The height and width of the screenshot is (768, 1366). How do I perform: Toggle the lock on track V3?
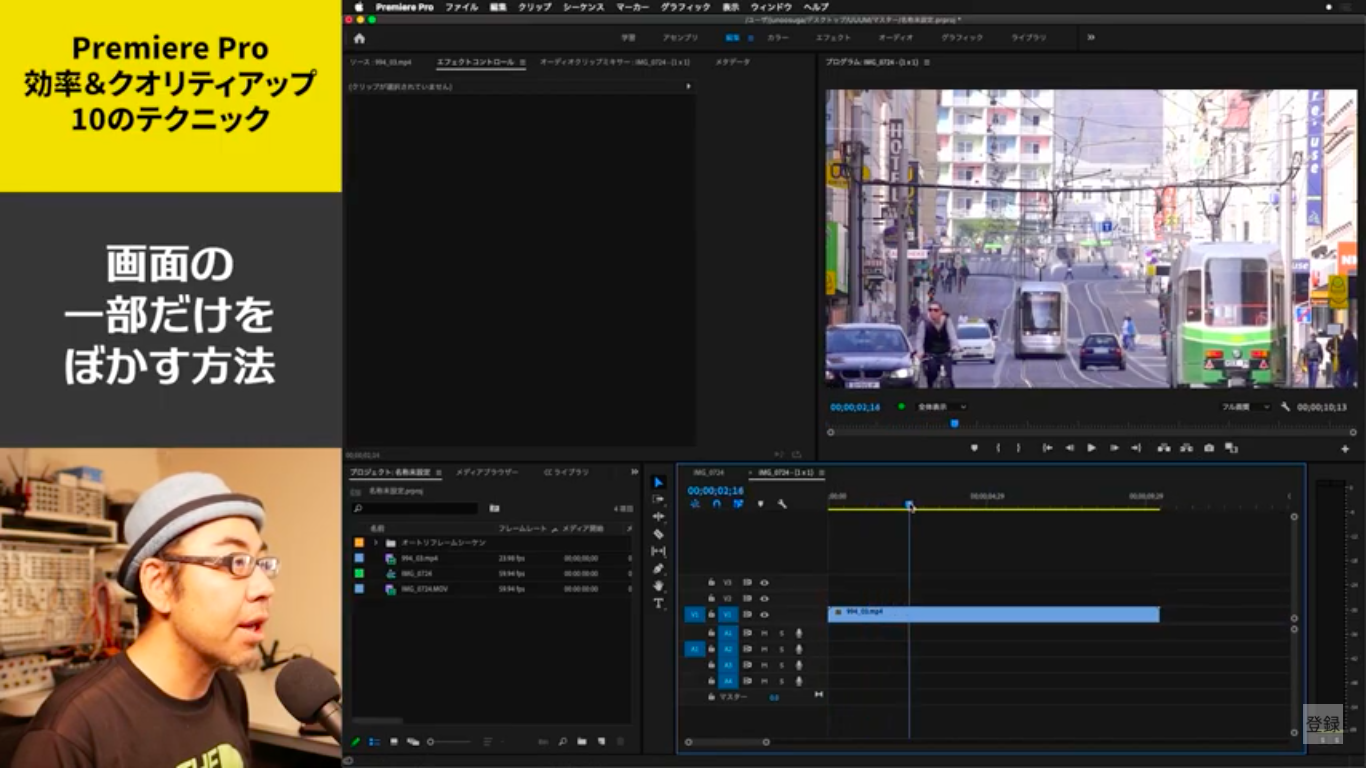click(711, 582)
